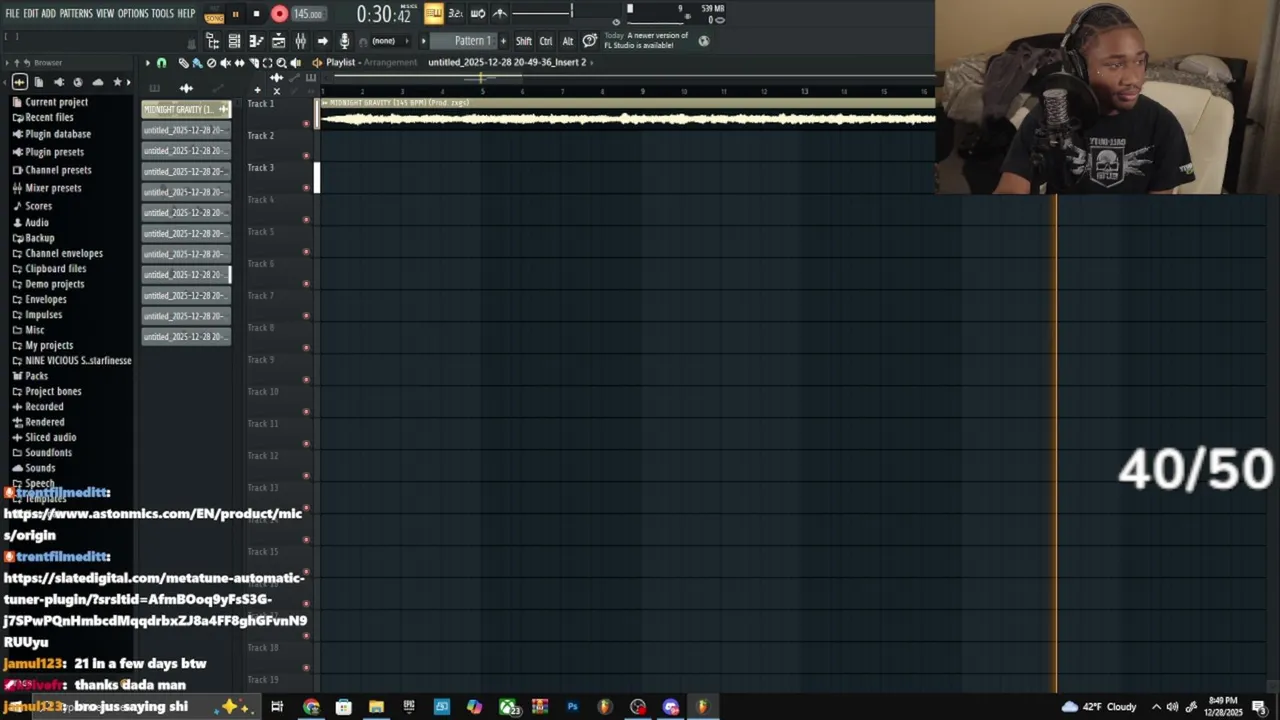
Task: Show browser files tab icon
Action: 38,82
